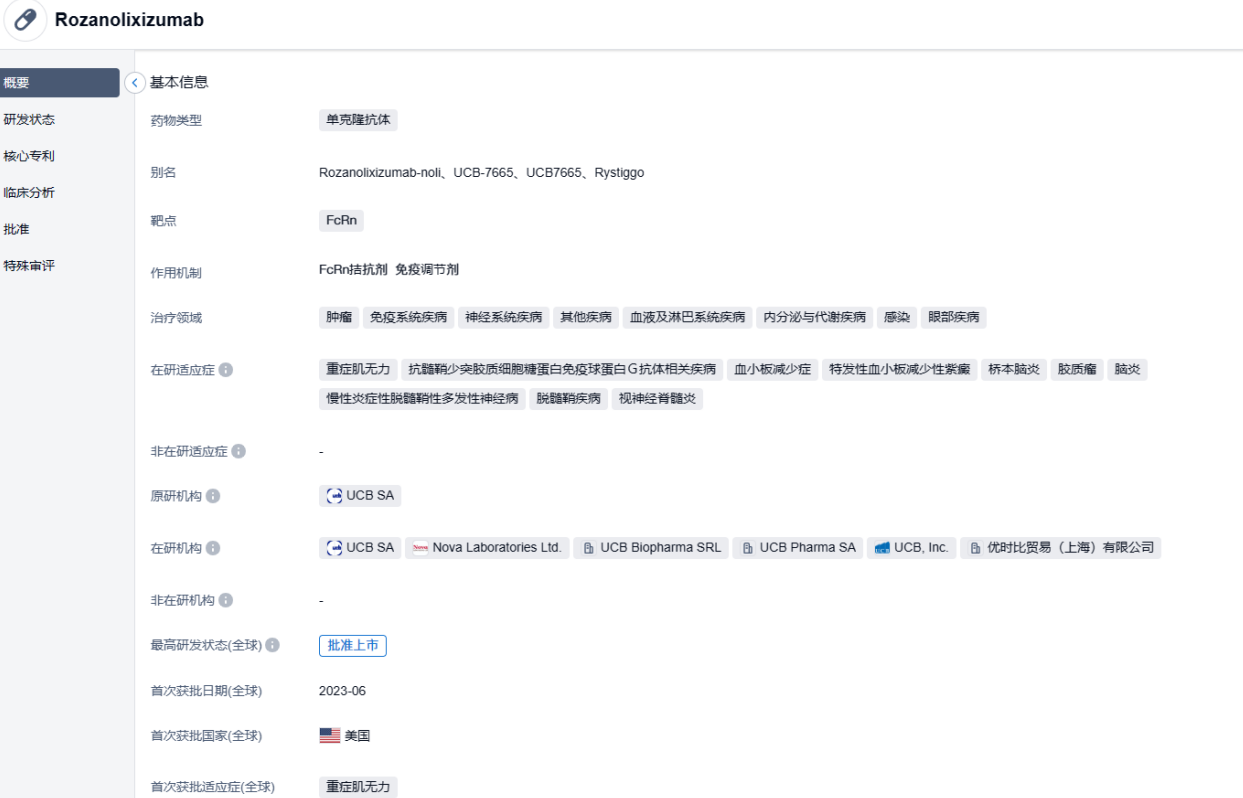The width and height of the screenshot is (1243, 798).
Task: Open the UCB Biopharma SRL organization link
Action: click(x=650, y=548)
